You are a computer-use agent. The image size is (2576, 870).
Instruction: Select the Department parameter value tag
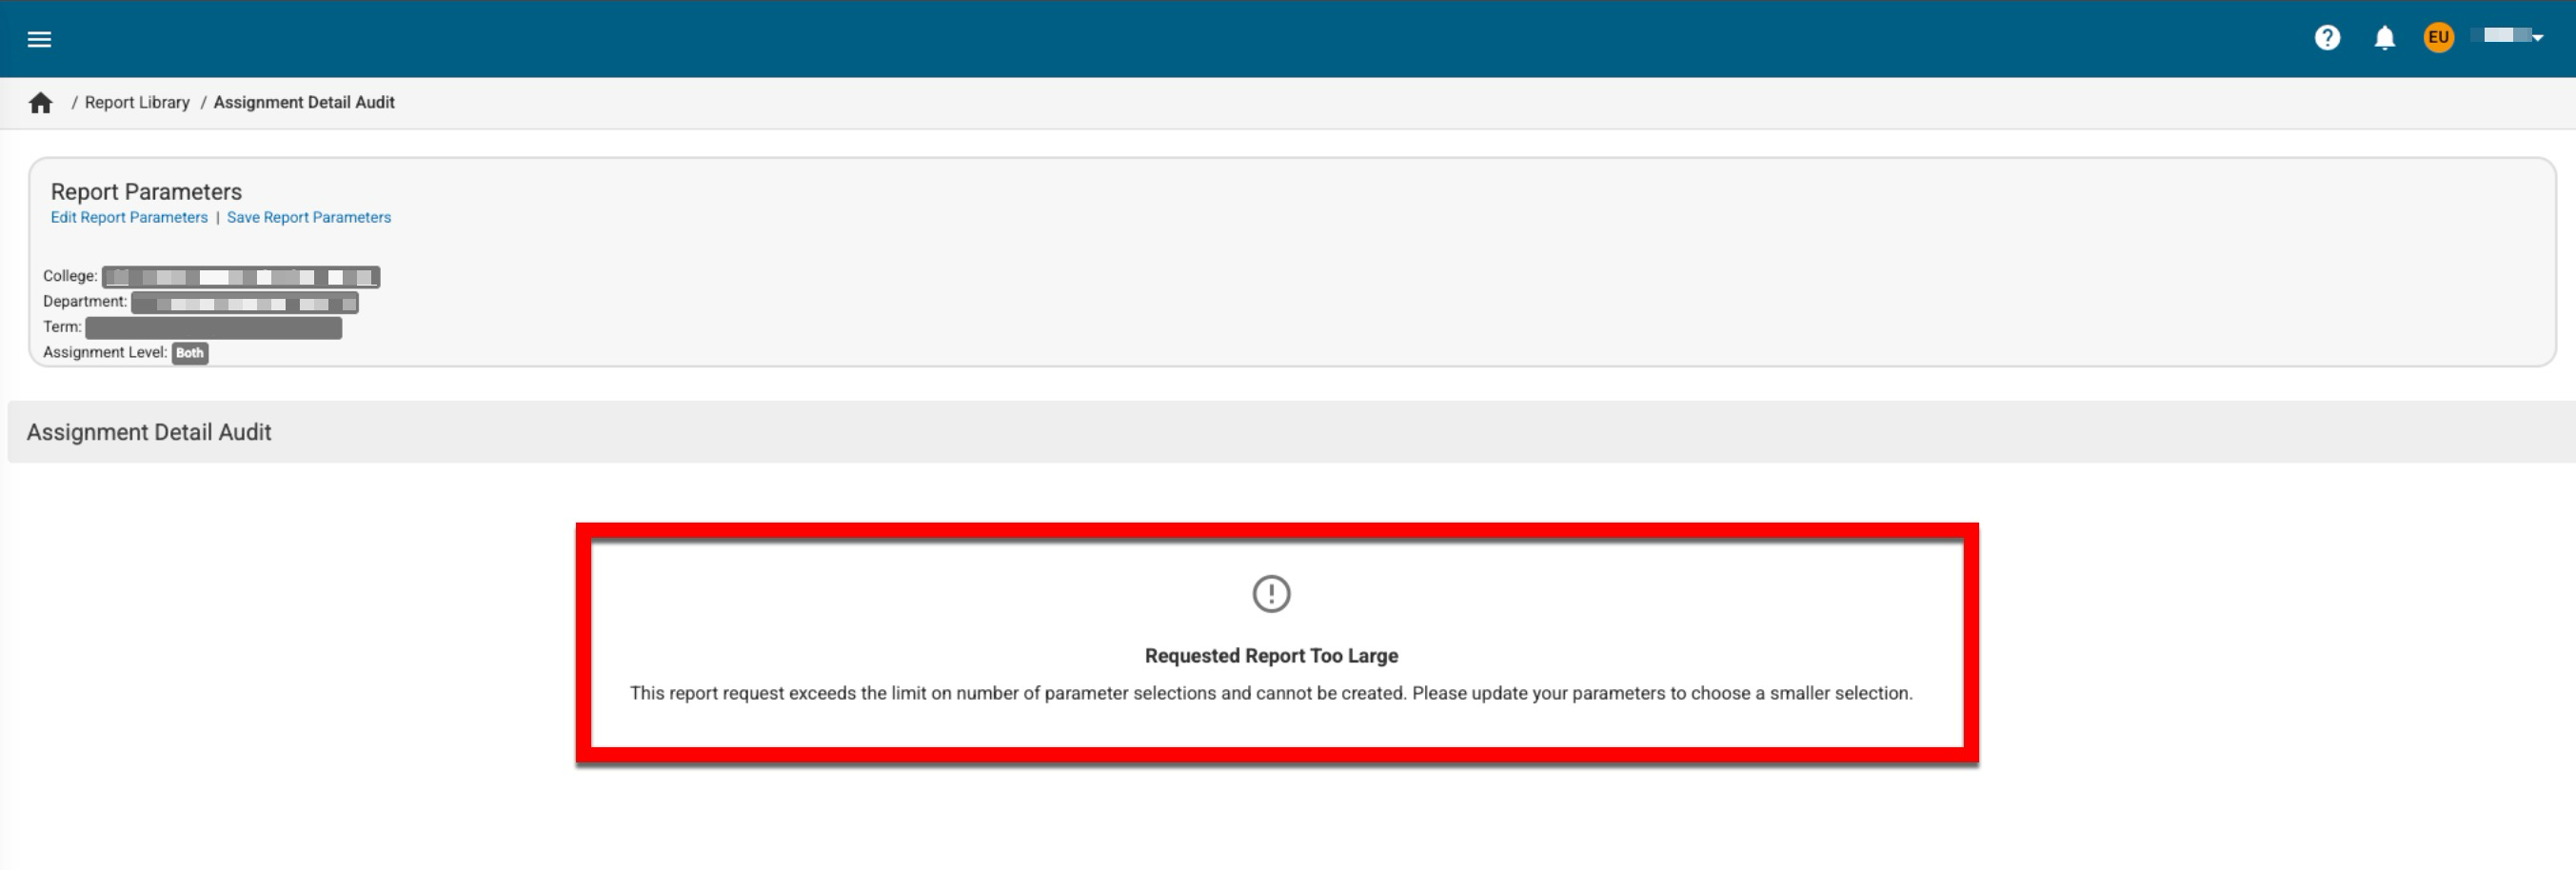coord(244,303)
